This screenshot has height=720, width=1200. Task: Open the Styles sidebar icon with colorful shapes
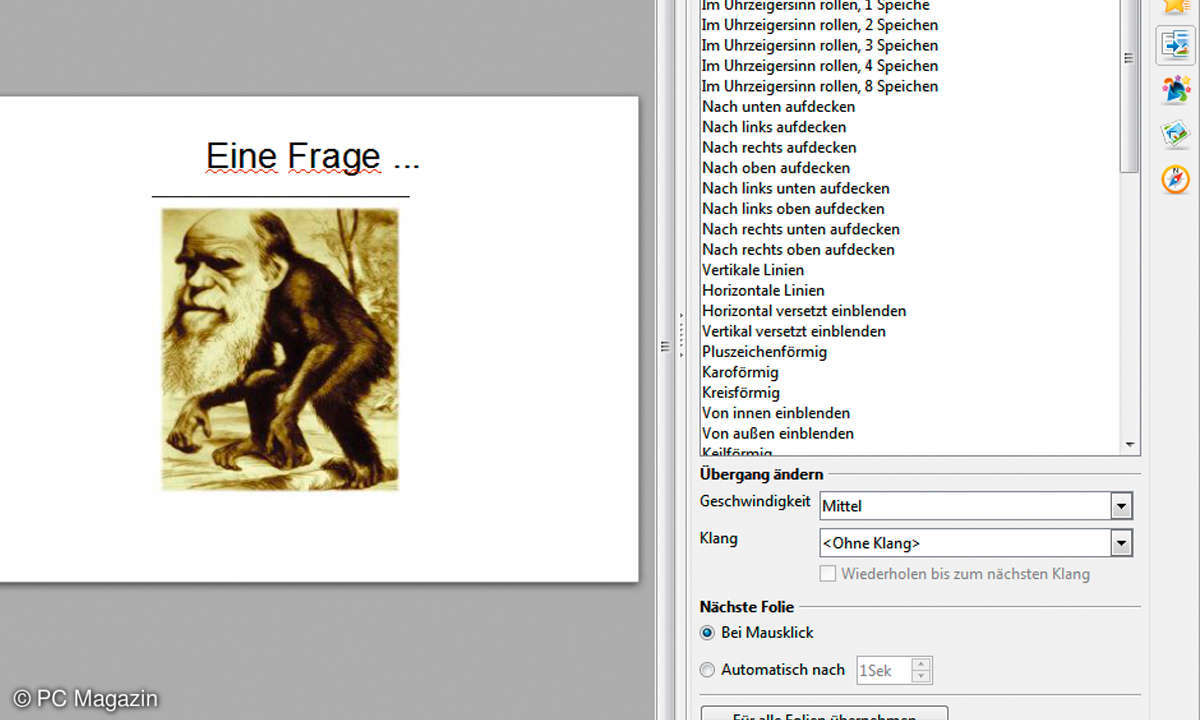pyautogui.click(x=1175, y=89)
